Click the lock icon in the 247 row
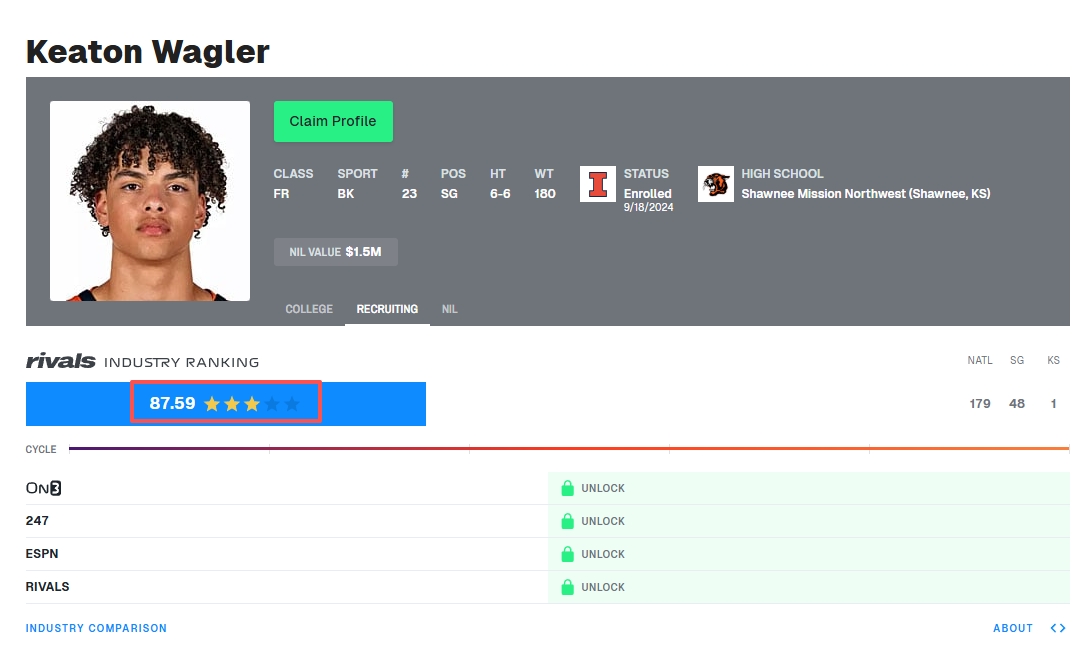The width and height of the screenshot is (1089, 649). tap(567, 521)
